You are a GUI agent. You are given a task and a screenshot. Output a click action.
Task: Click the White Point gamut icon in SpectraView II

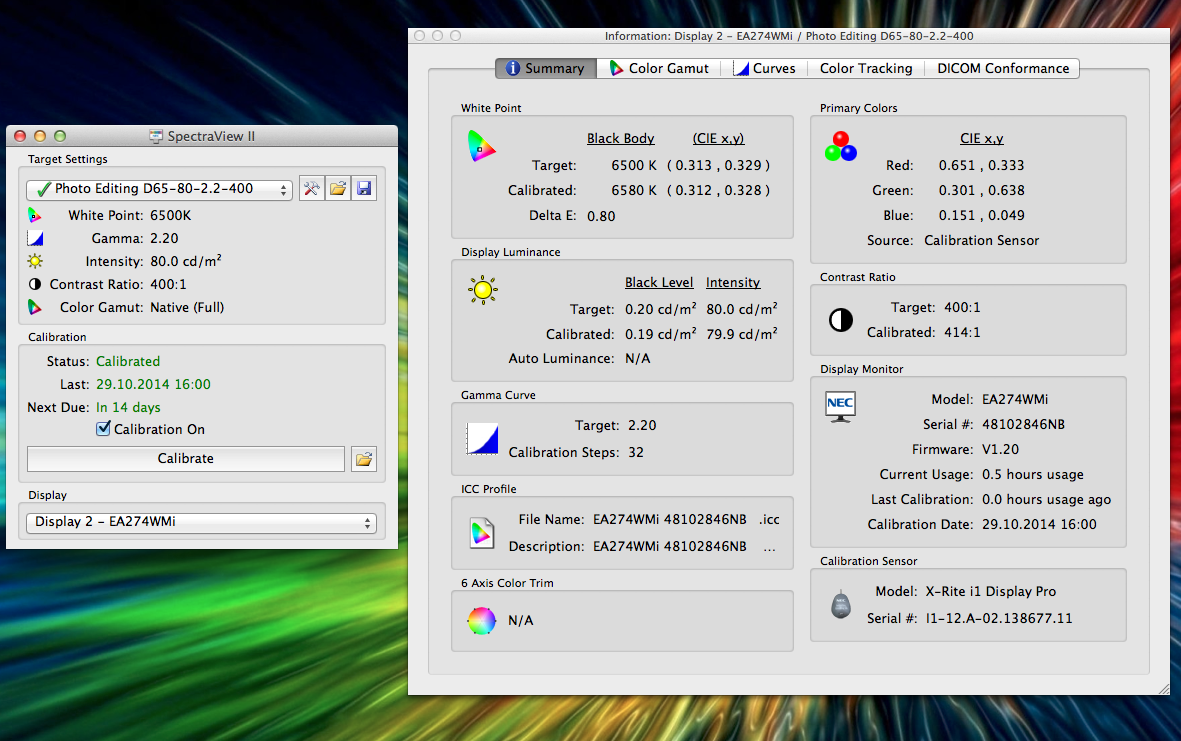[x=35, y=215]
